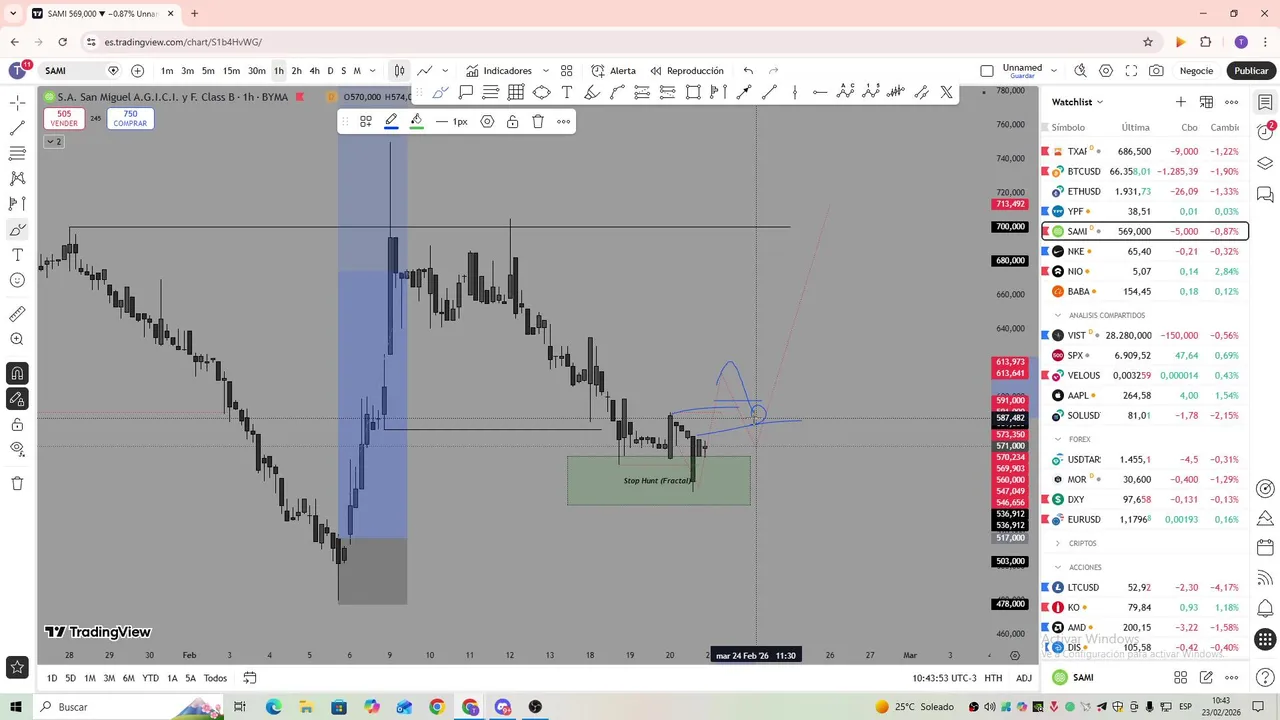Collapse the indicator legend showing 2
This screenshot has height=720, width=1280.
(x=54, y=141)
